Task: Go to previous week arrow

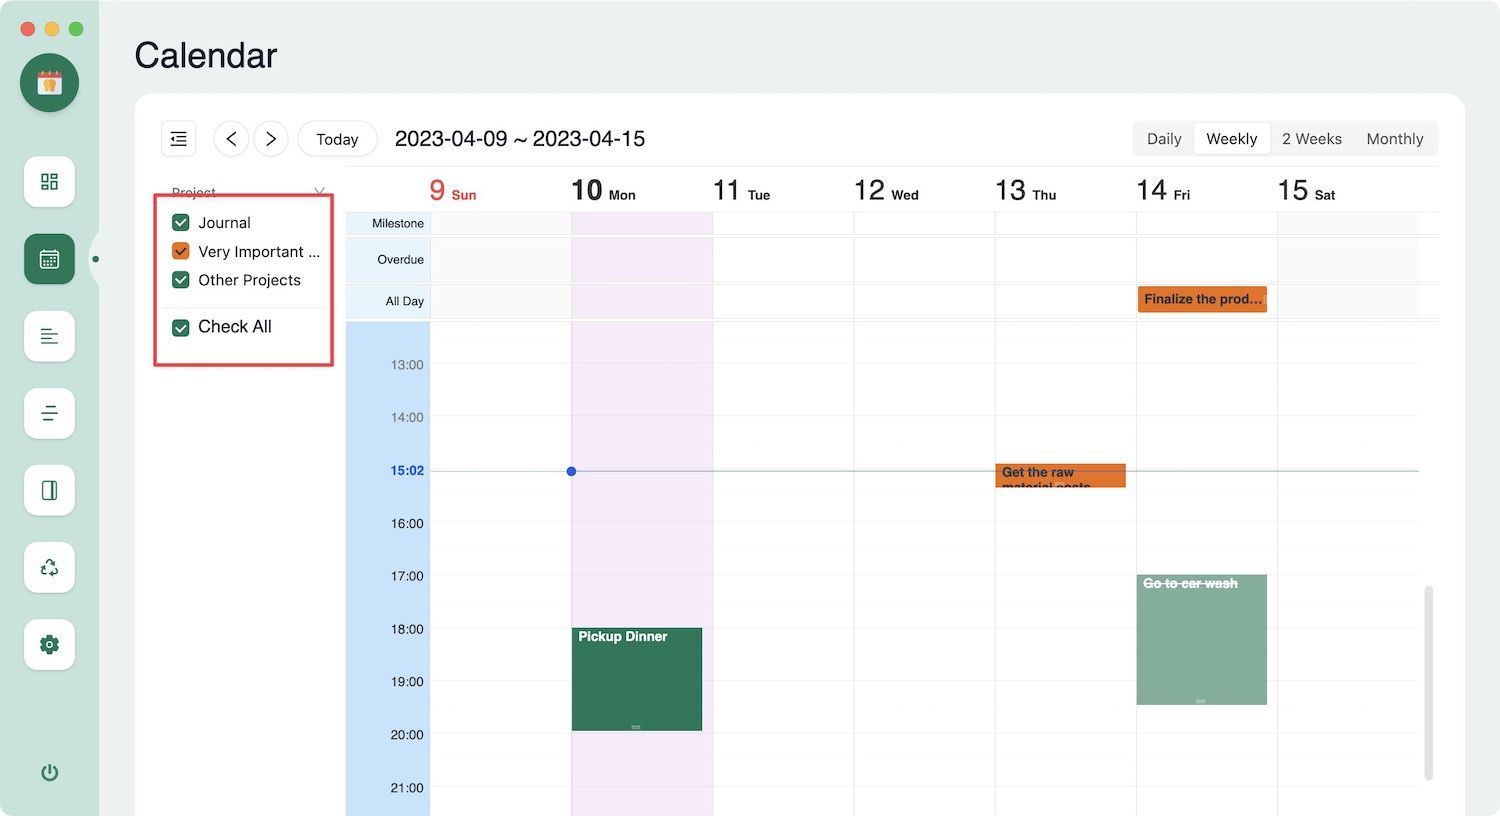Action: pyautogui.click(x=231, y=139)
